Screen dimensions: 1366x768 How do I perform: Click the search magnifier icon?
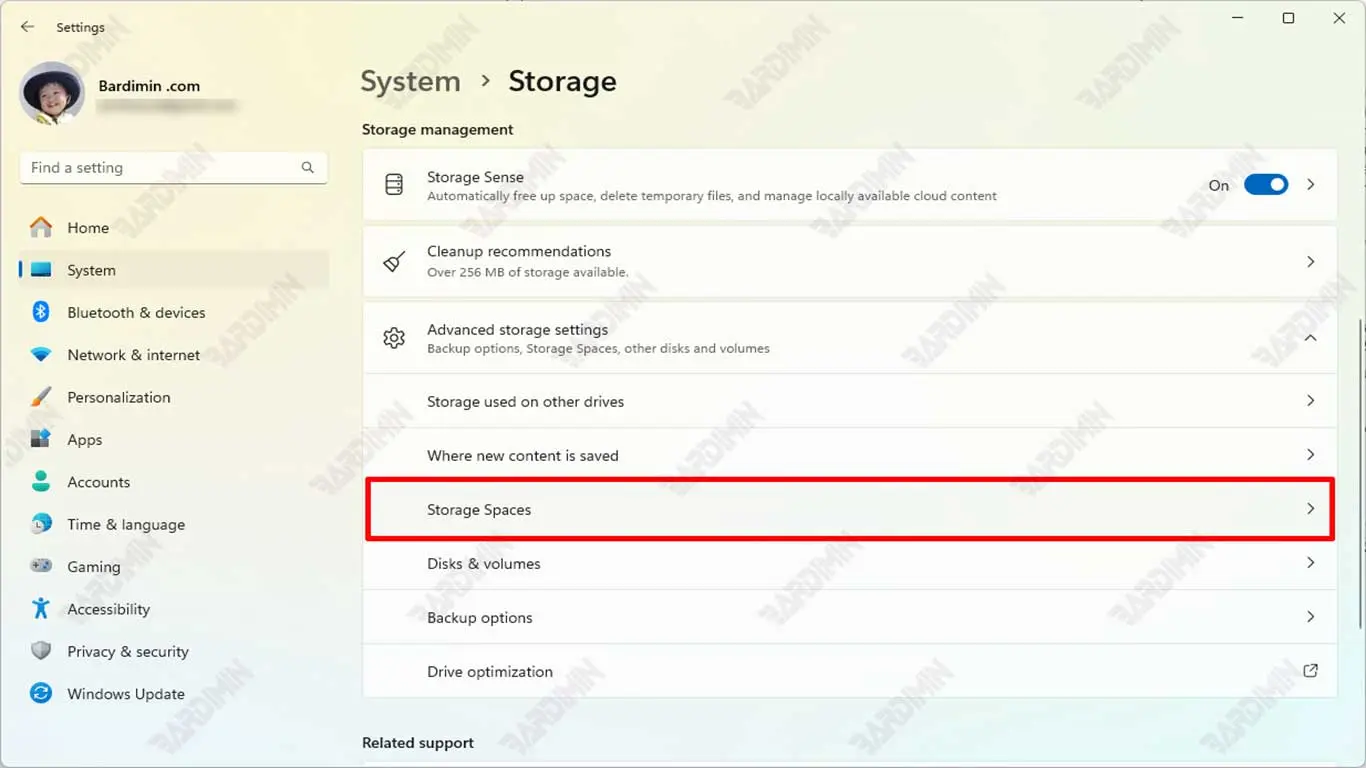click(x=308, y=168)
